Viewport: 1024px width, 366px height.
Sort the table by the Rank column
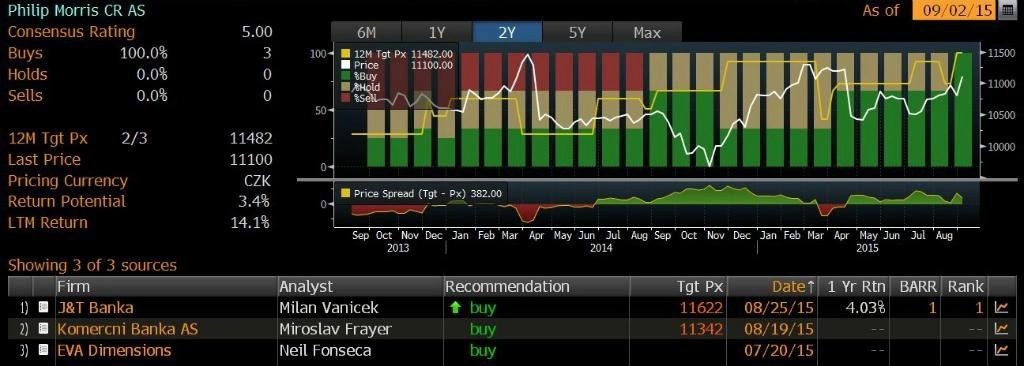(x=965, y=286)
